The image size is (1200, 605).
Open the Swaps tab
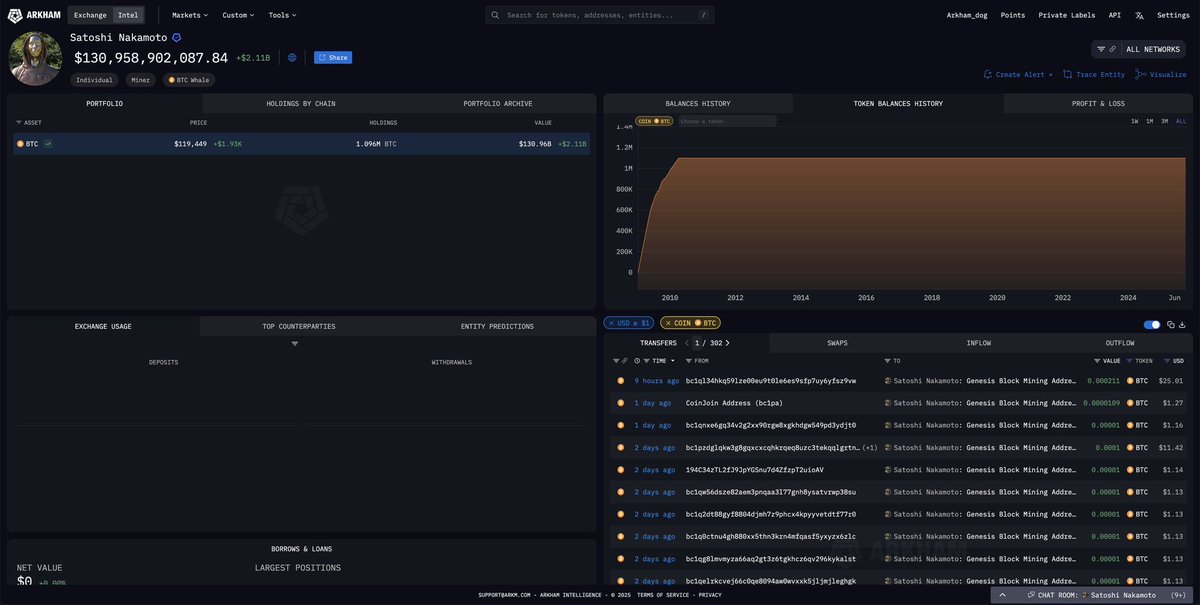pyautogui.click(x=837, y=343)
